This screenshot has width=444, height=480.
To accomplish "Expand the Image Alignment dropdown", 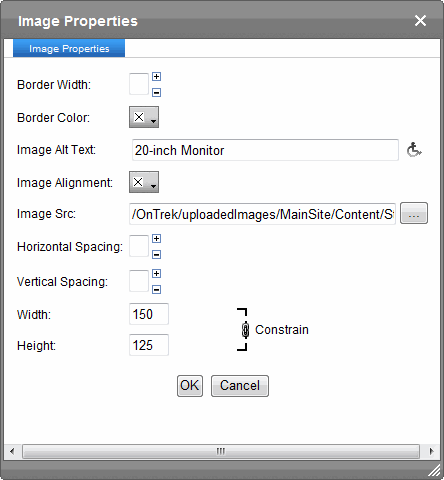I will click(144, 182).
